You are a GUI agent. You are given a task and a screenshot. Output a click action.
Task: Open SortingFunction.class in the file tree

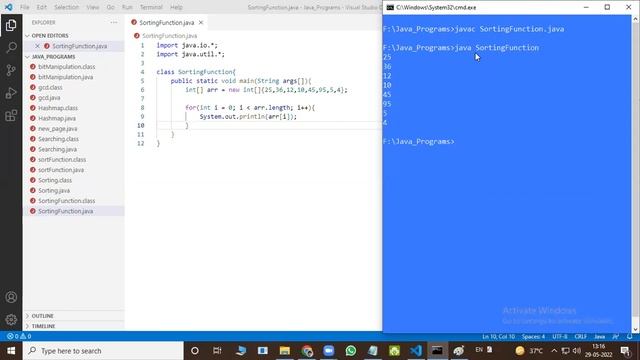(67, 201)
